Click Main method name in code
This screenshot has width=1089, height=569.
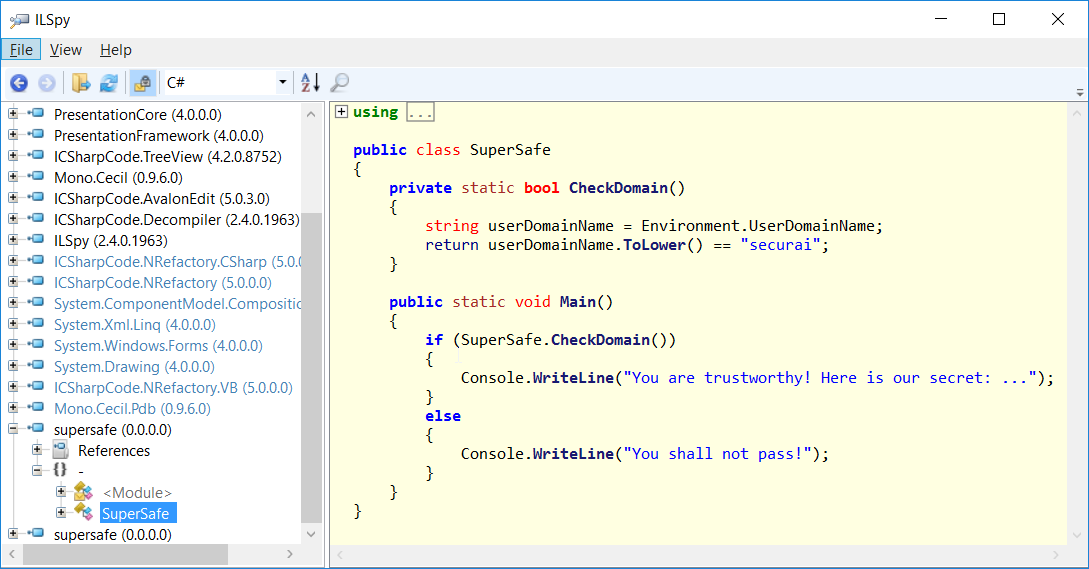[x=578, y=302]
